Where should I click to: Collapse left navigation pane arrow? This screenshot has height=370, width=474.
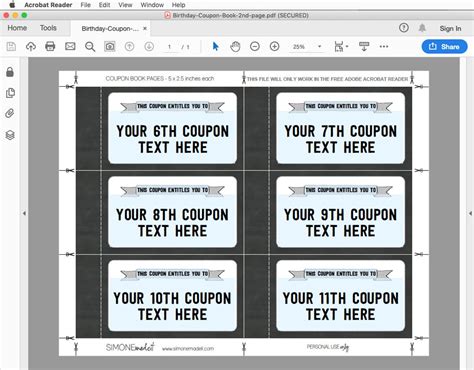24,213
